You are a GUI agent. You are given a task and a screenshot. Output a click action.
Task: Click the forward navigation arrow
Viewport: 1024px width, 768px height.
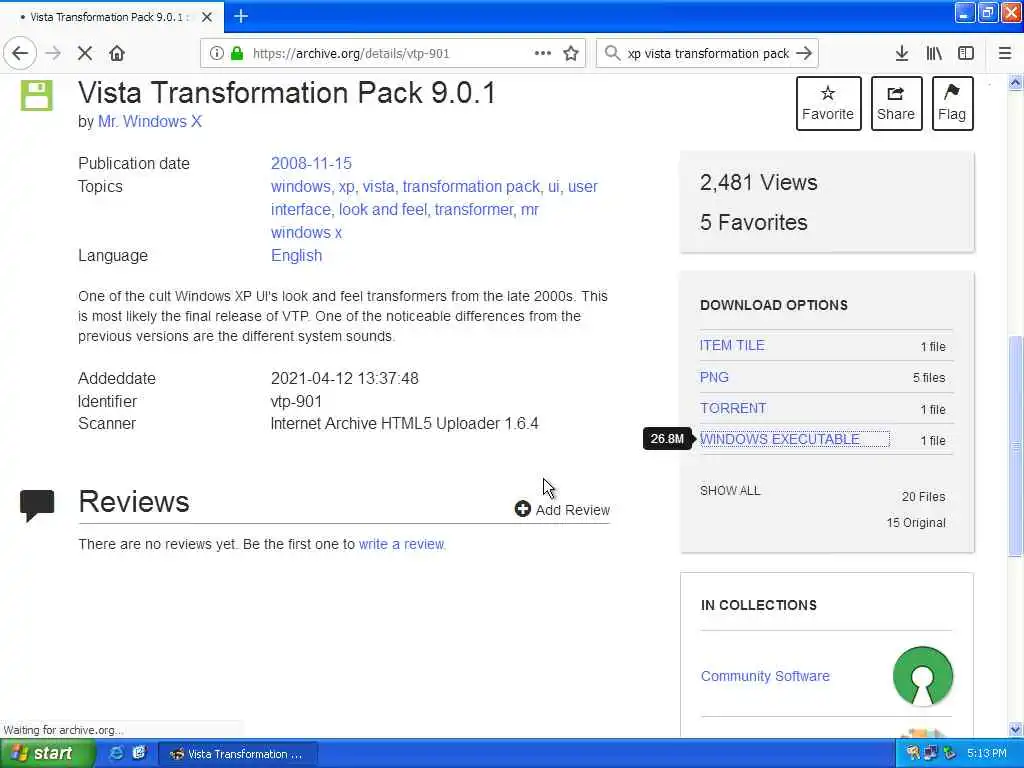pos(53,54)
